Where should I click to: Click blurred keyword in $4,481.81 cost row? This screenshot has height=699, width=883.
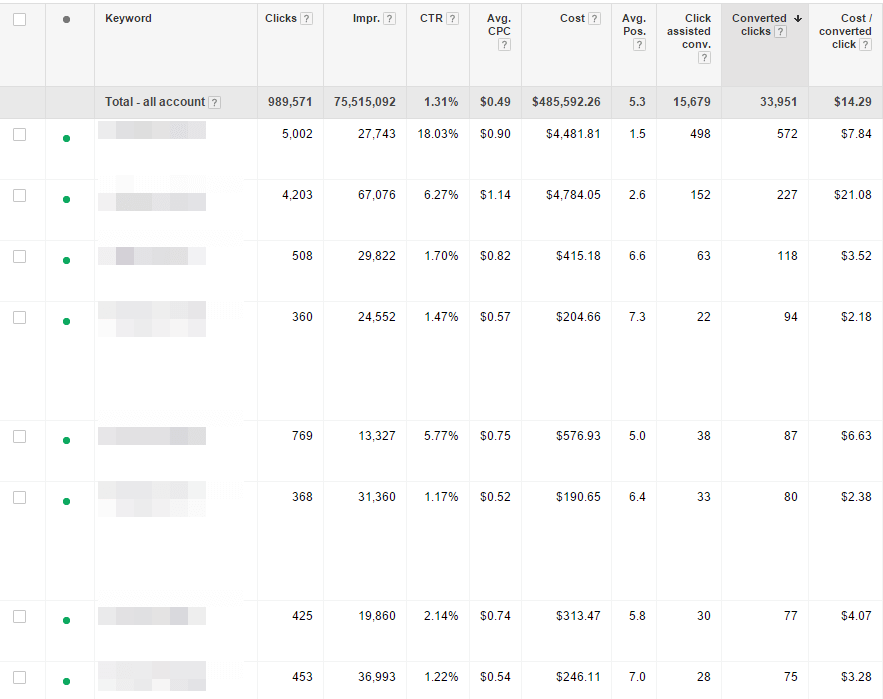(x=152, y=130)
